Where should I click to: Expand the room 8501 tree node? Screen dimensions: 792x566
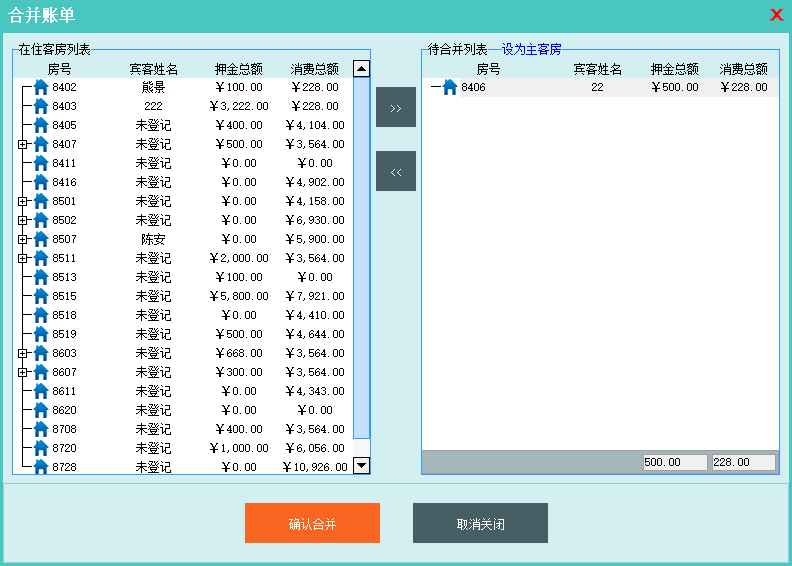point(22,201)
